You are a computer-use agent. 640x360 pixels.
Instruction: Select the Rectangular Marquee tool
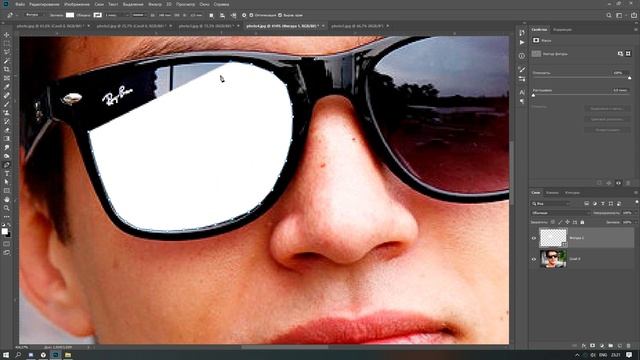click(x=7, y=44)
